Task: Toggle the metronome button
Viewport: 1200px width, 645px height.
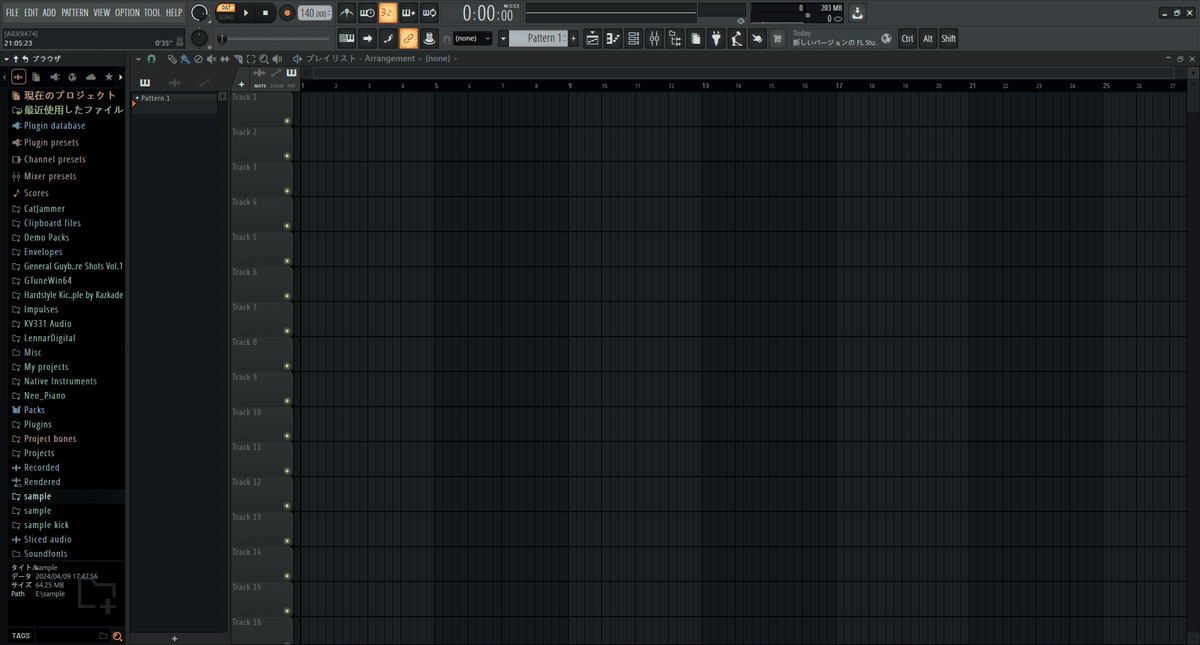Action: tap(346, 13)
